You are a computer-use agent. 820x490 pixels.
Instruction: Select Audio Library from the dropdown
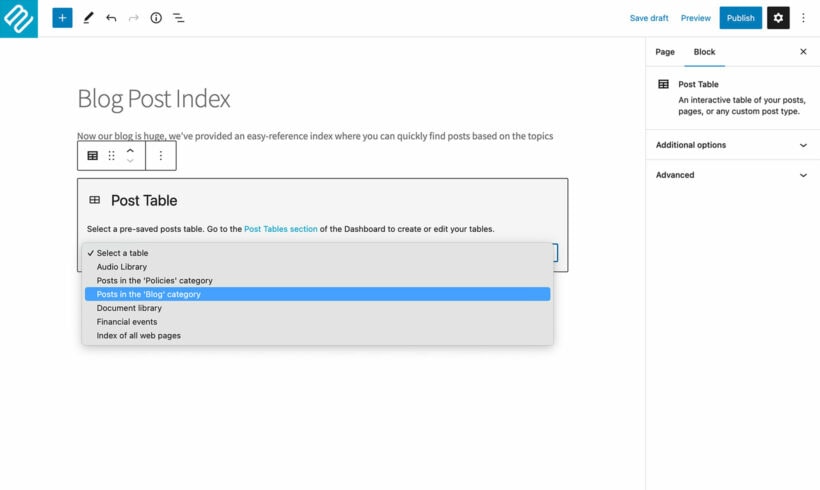(122, 267)
